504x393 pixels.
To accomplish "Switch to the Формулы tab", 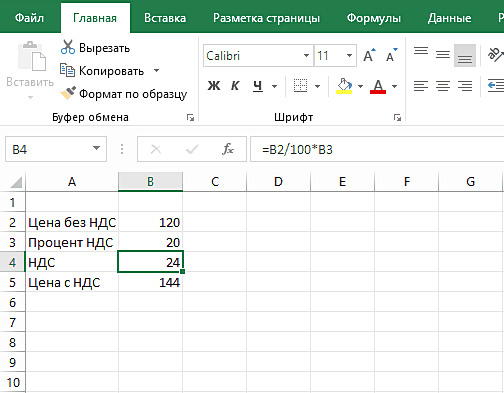I will (x=374, y=18).
